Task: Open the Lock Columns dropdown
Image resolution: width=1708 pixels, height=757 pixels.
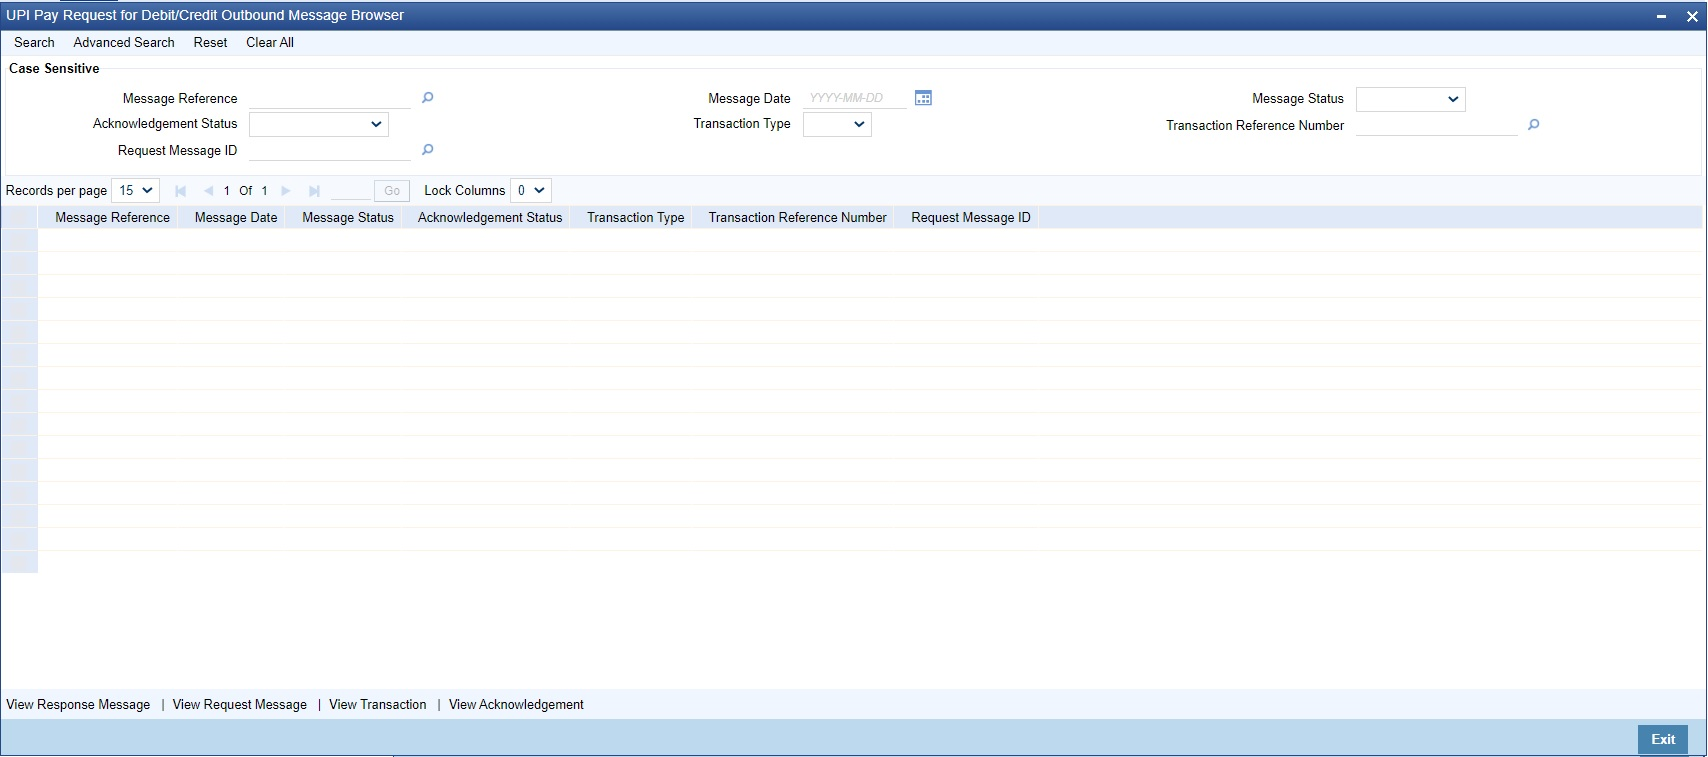Action: pos(530,190)
